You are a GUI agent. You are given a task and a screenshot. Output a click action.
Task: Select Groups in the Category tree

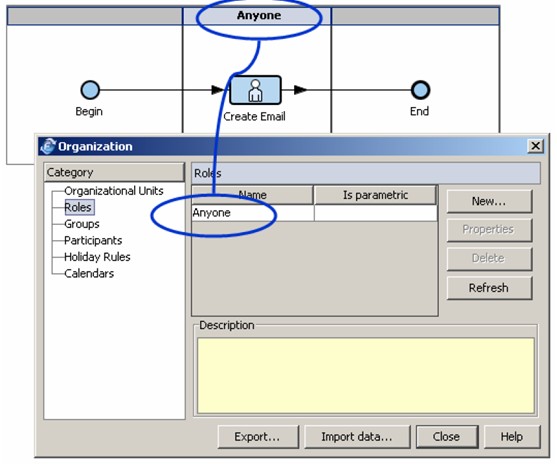(82, 224)
